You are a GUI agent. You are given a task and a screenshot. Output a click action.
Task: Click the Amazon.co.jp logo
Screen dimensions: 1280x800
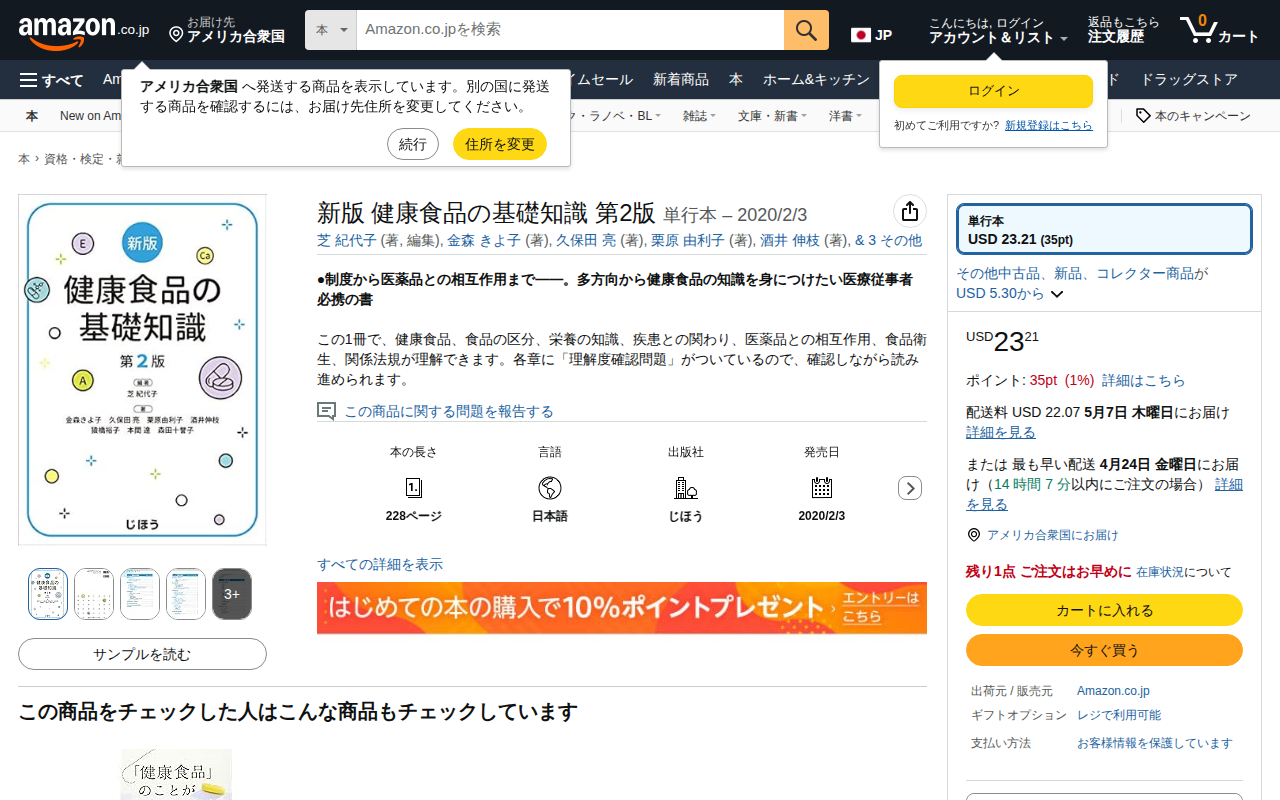coord(84,31)
